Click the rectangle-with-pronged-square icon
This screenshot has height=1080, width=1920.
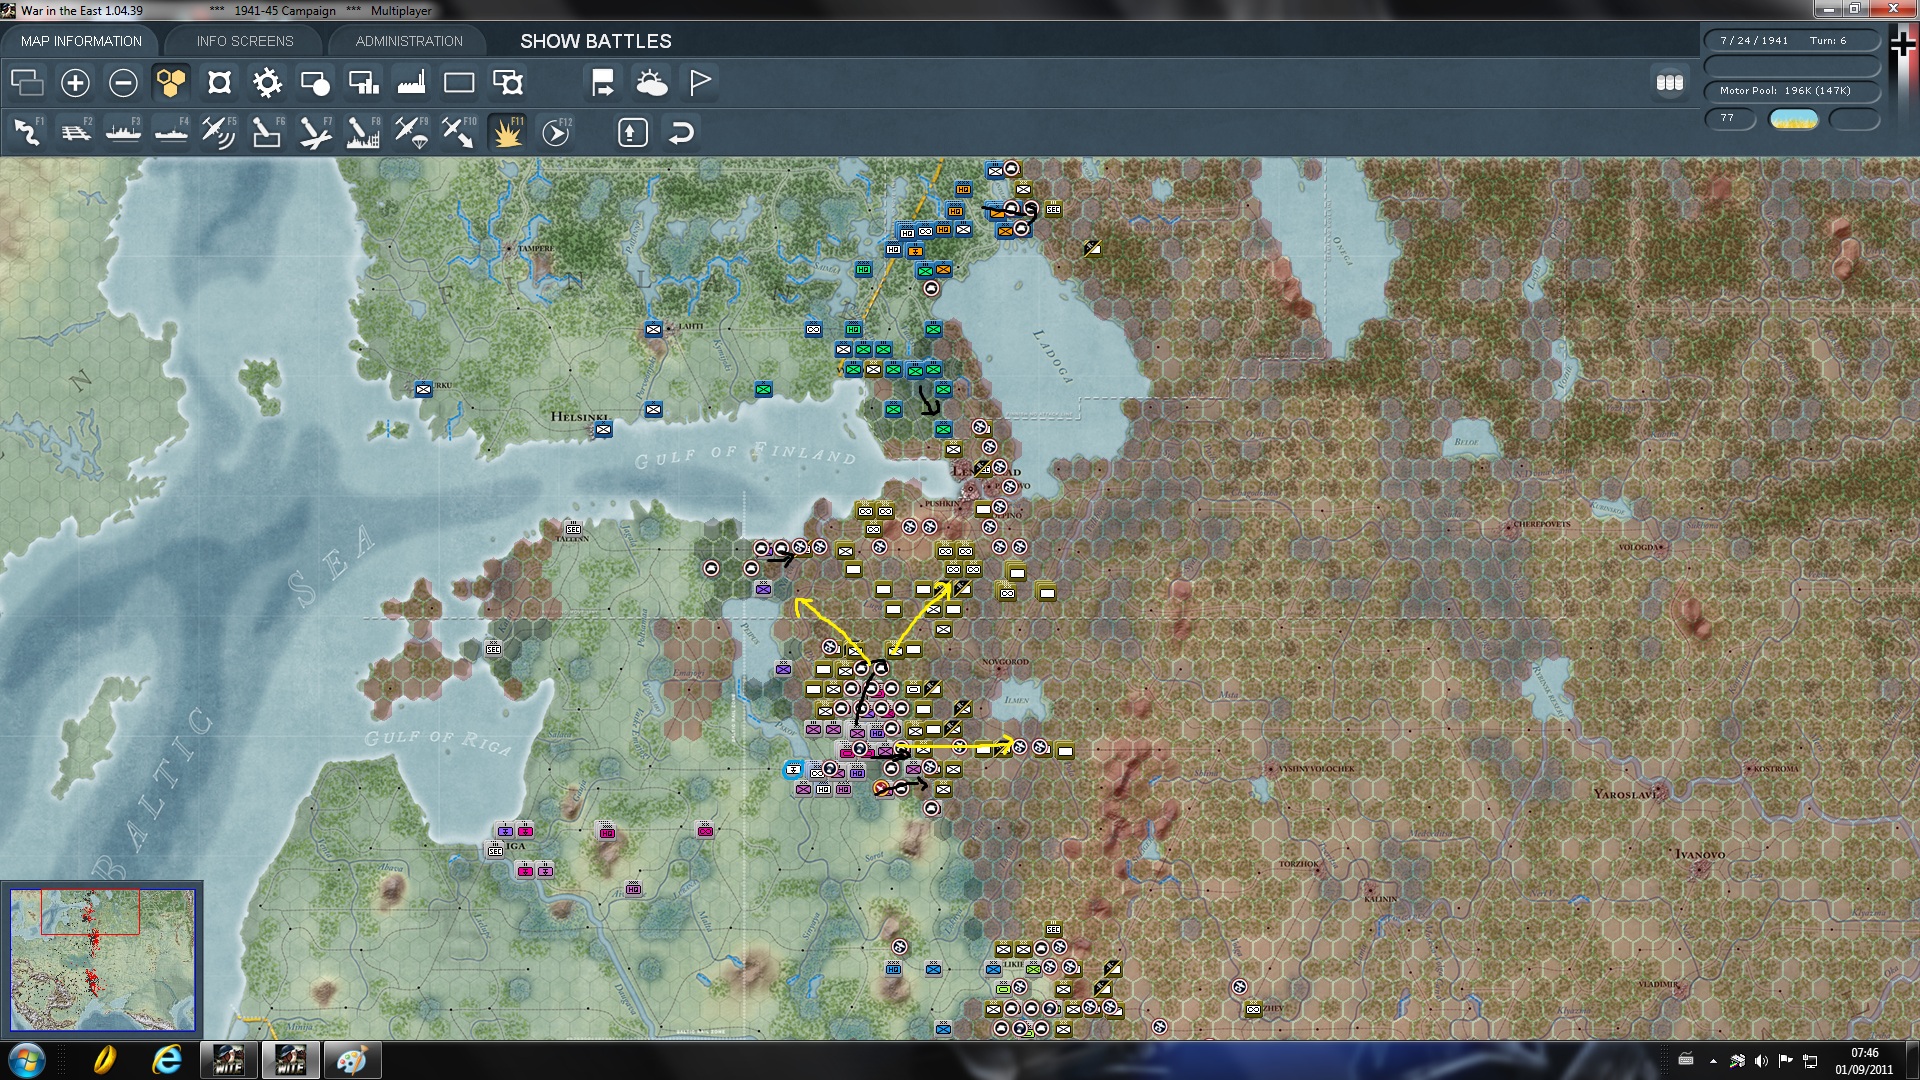(x=507, y=83)
